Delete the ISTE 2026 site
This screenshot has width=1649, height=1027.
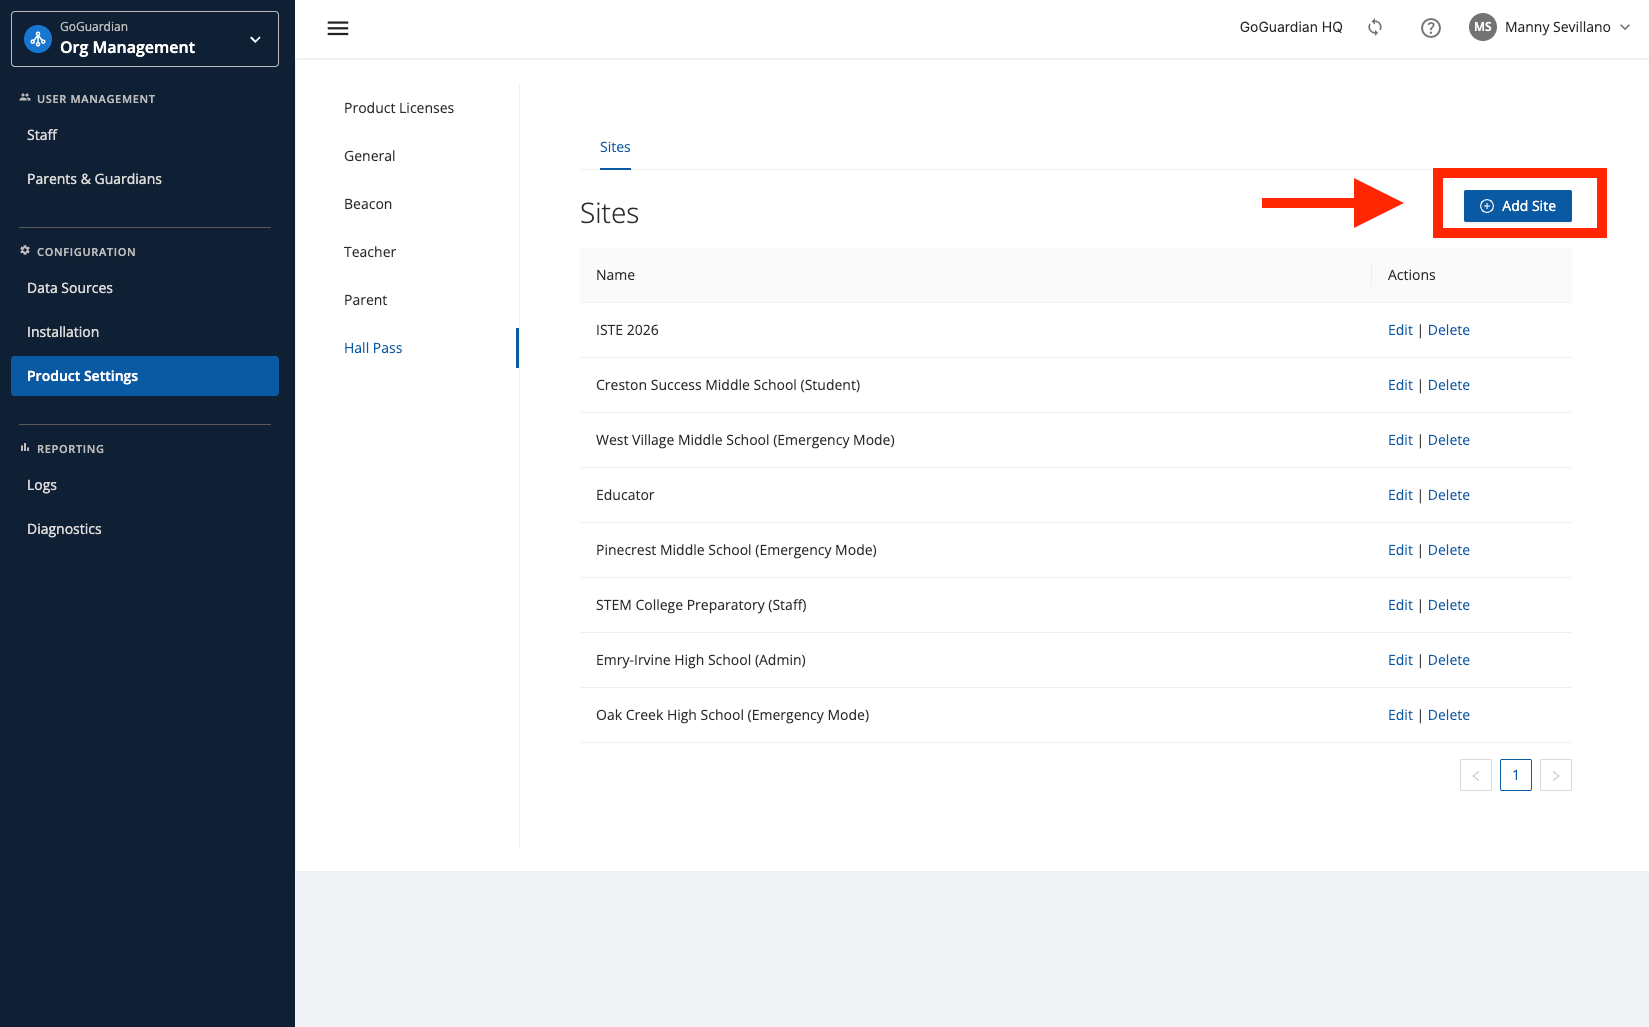pos(1449,330)
